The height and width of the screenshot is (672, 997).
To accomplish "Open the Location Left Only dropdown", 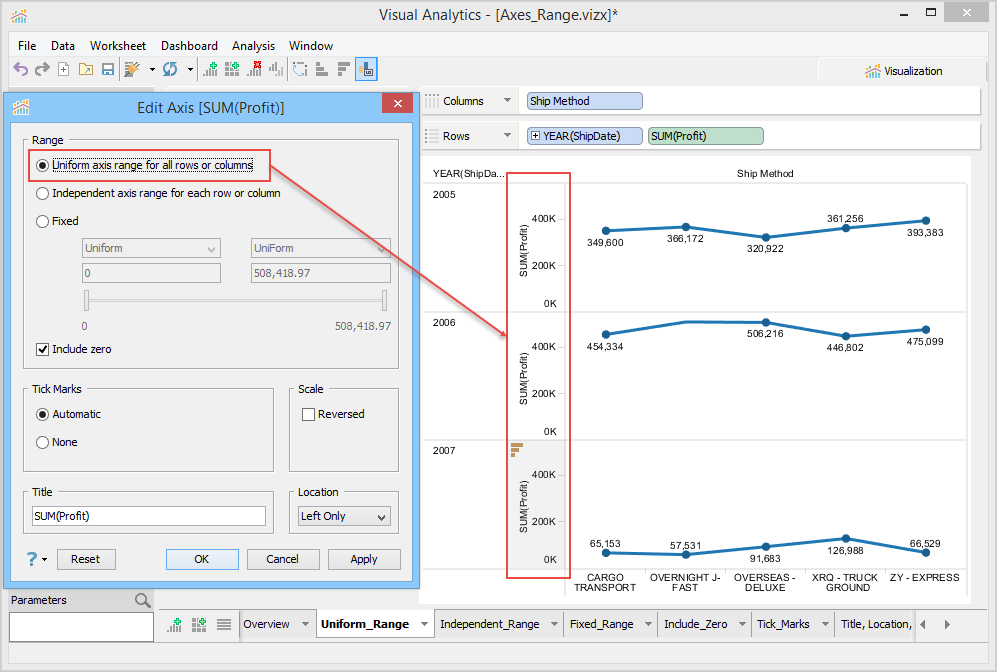I will coord(345,516).
